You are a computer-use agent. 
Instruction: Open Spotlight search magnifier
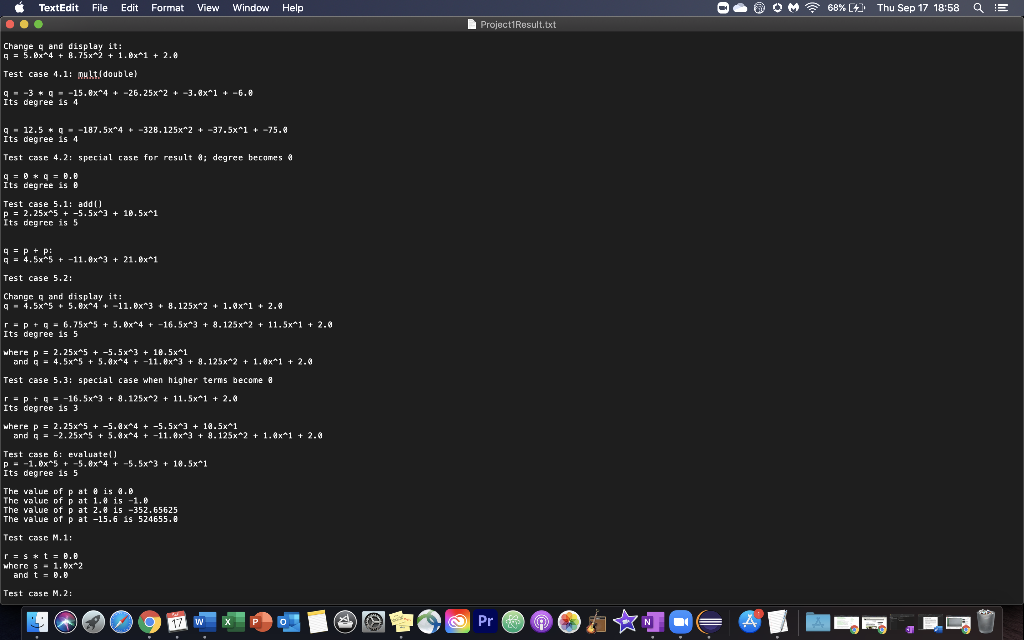[x=978, y=8]
